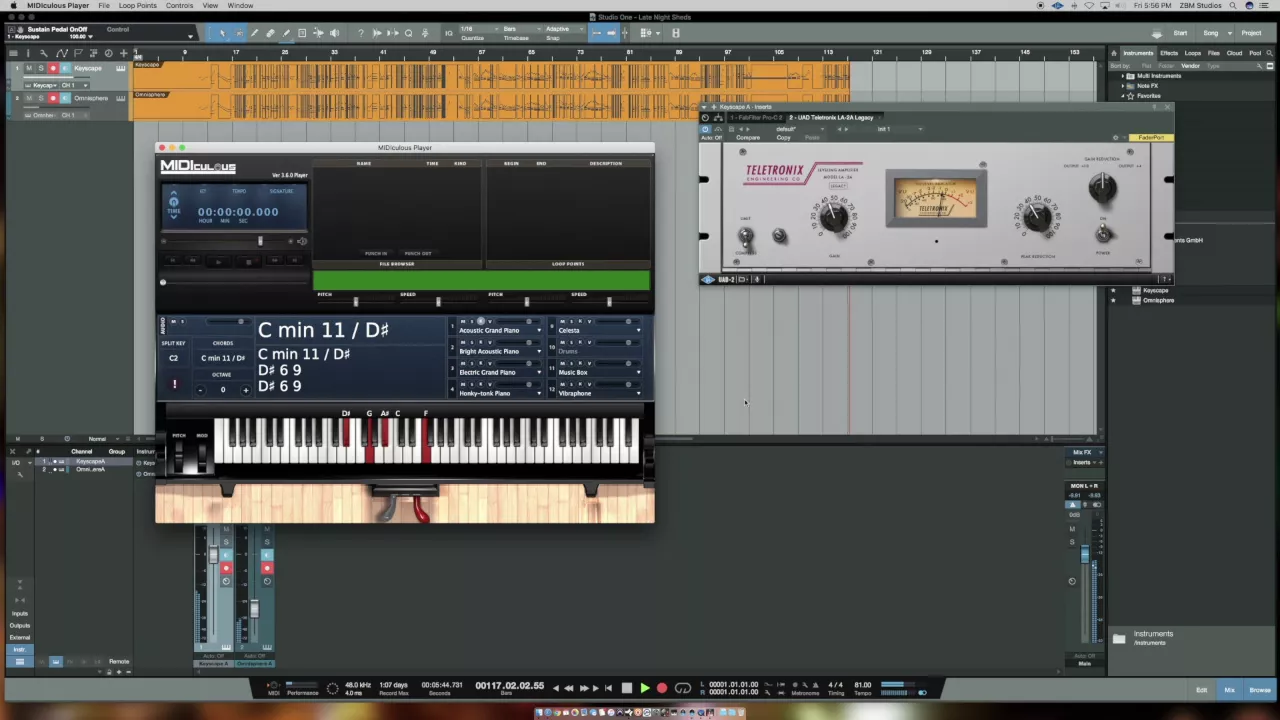Screen dimensions: 1280x720
Task: Open the Timebase Bars dropdown
Action: [x=523, y=29]
